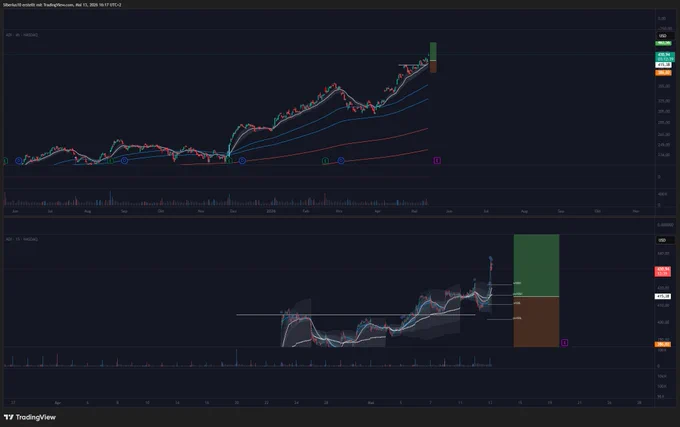
Task: Click the Dez label on upper time axis
Action: [x=233, y=211]
